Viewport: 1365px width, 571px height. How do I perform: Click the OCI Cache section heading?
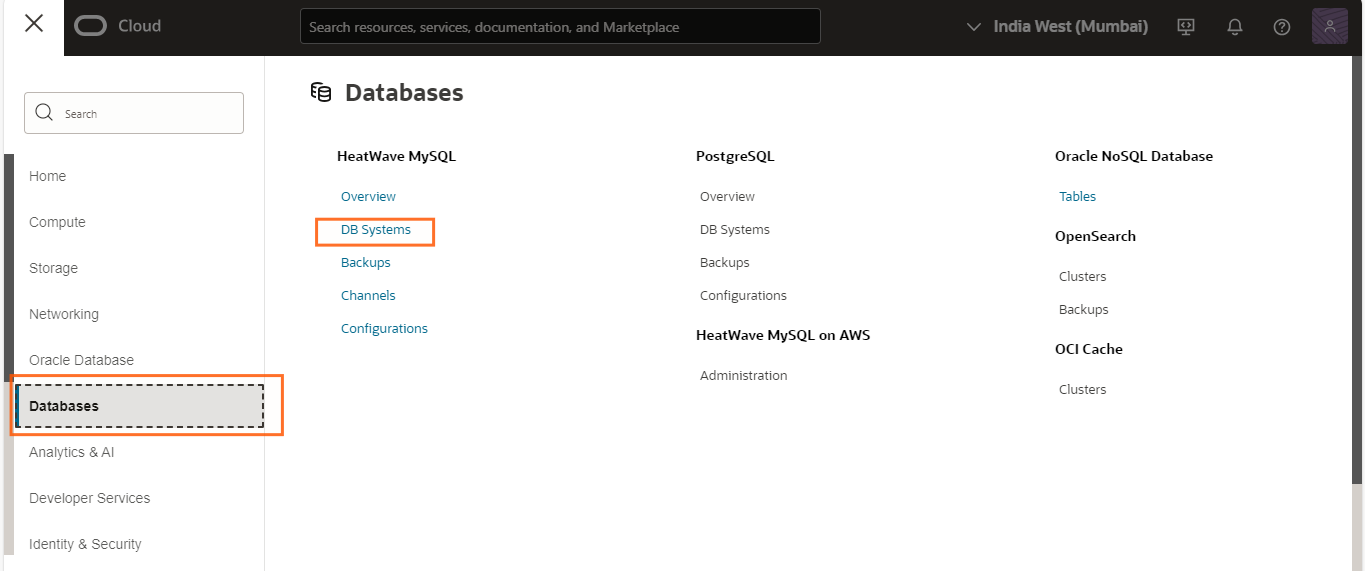coord(1089,350)
